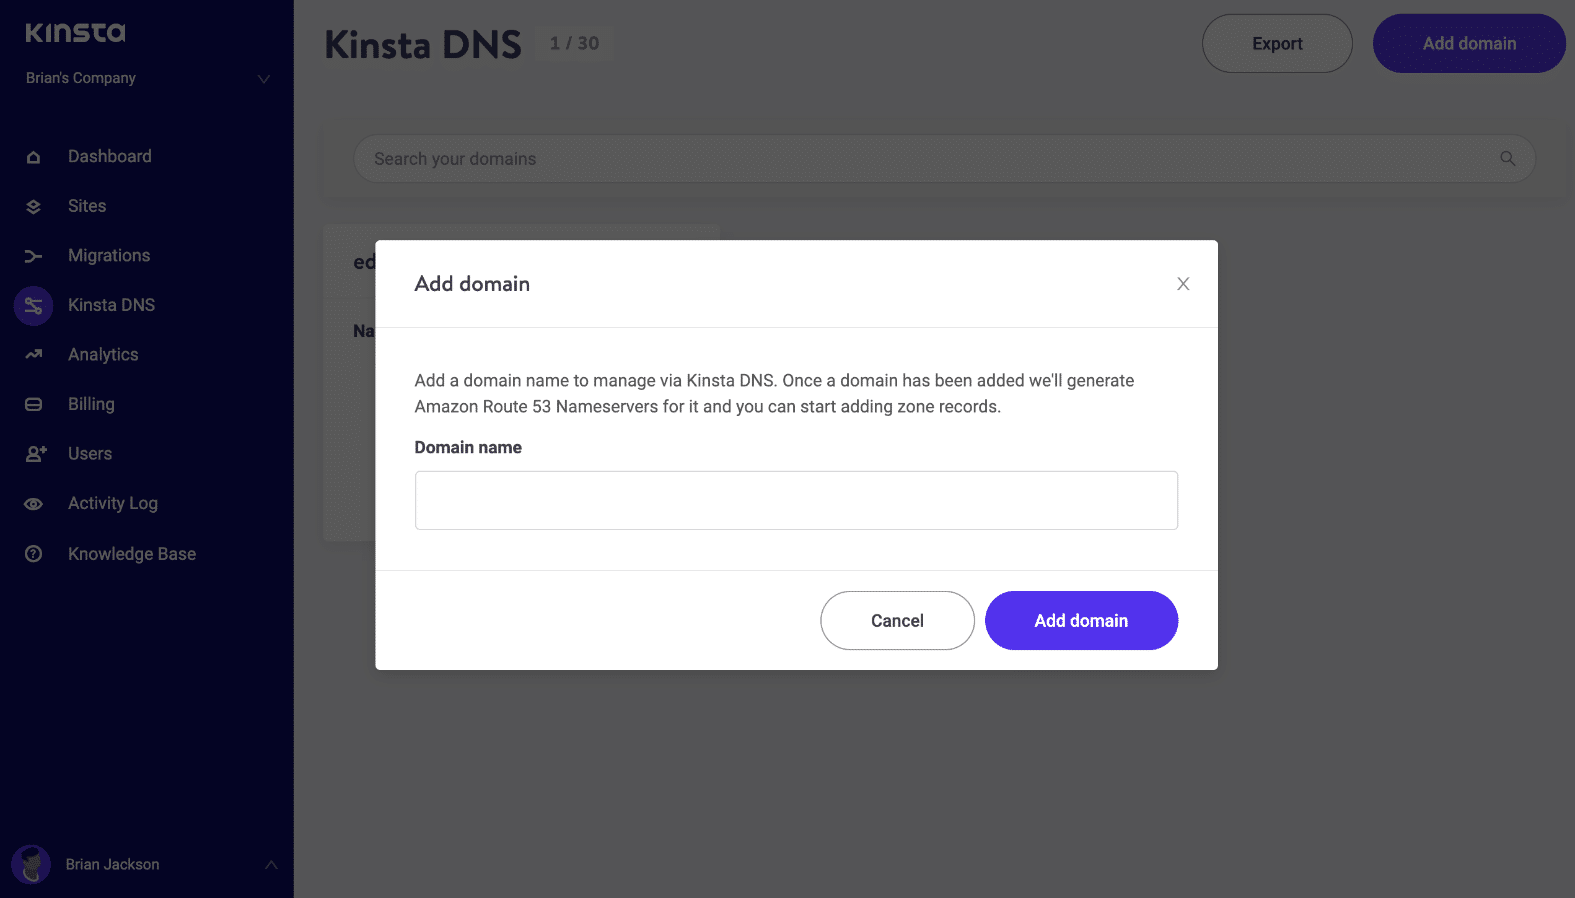Click the Migrations arrow icon

pos(33,256)
